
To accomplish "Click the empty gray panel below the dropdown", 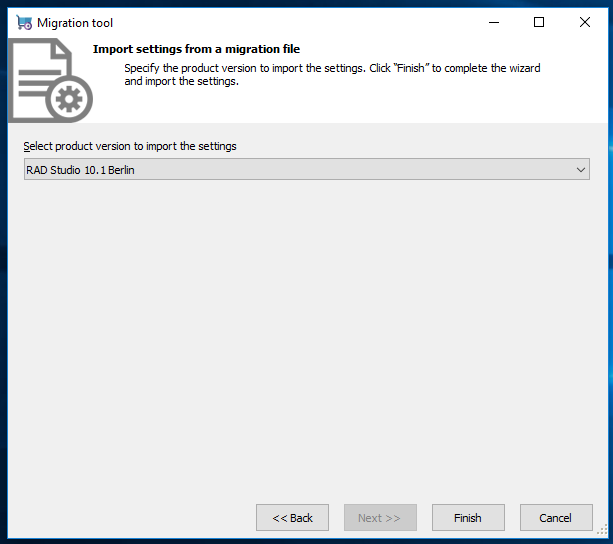I will (307, 336).
